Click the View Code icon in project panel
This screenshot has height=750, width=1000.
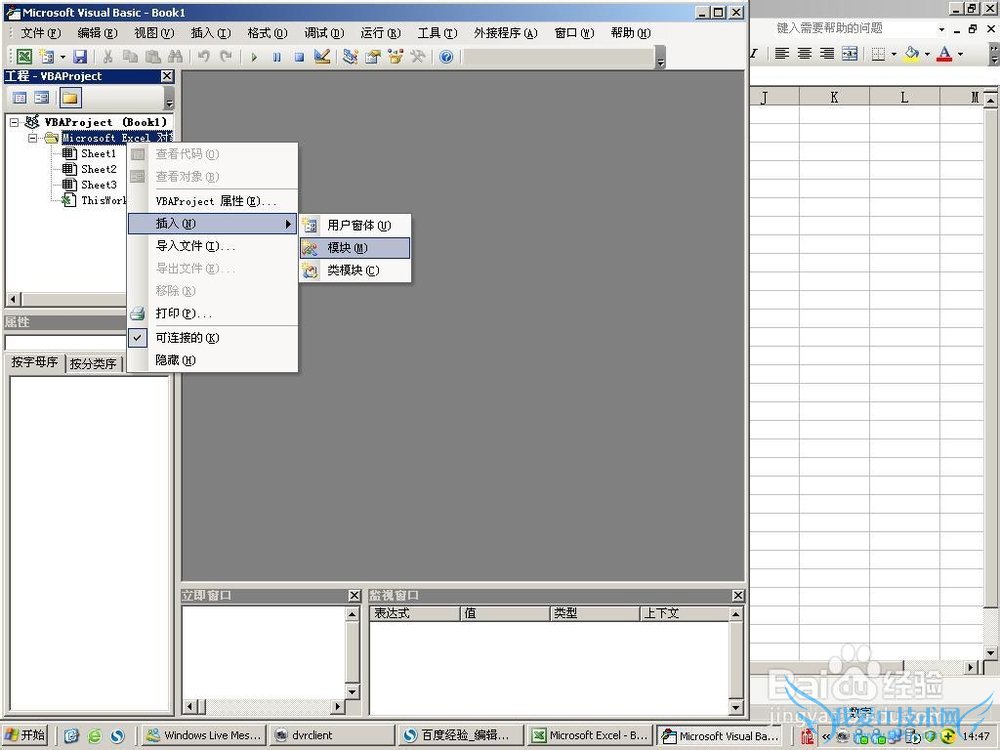19,98
